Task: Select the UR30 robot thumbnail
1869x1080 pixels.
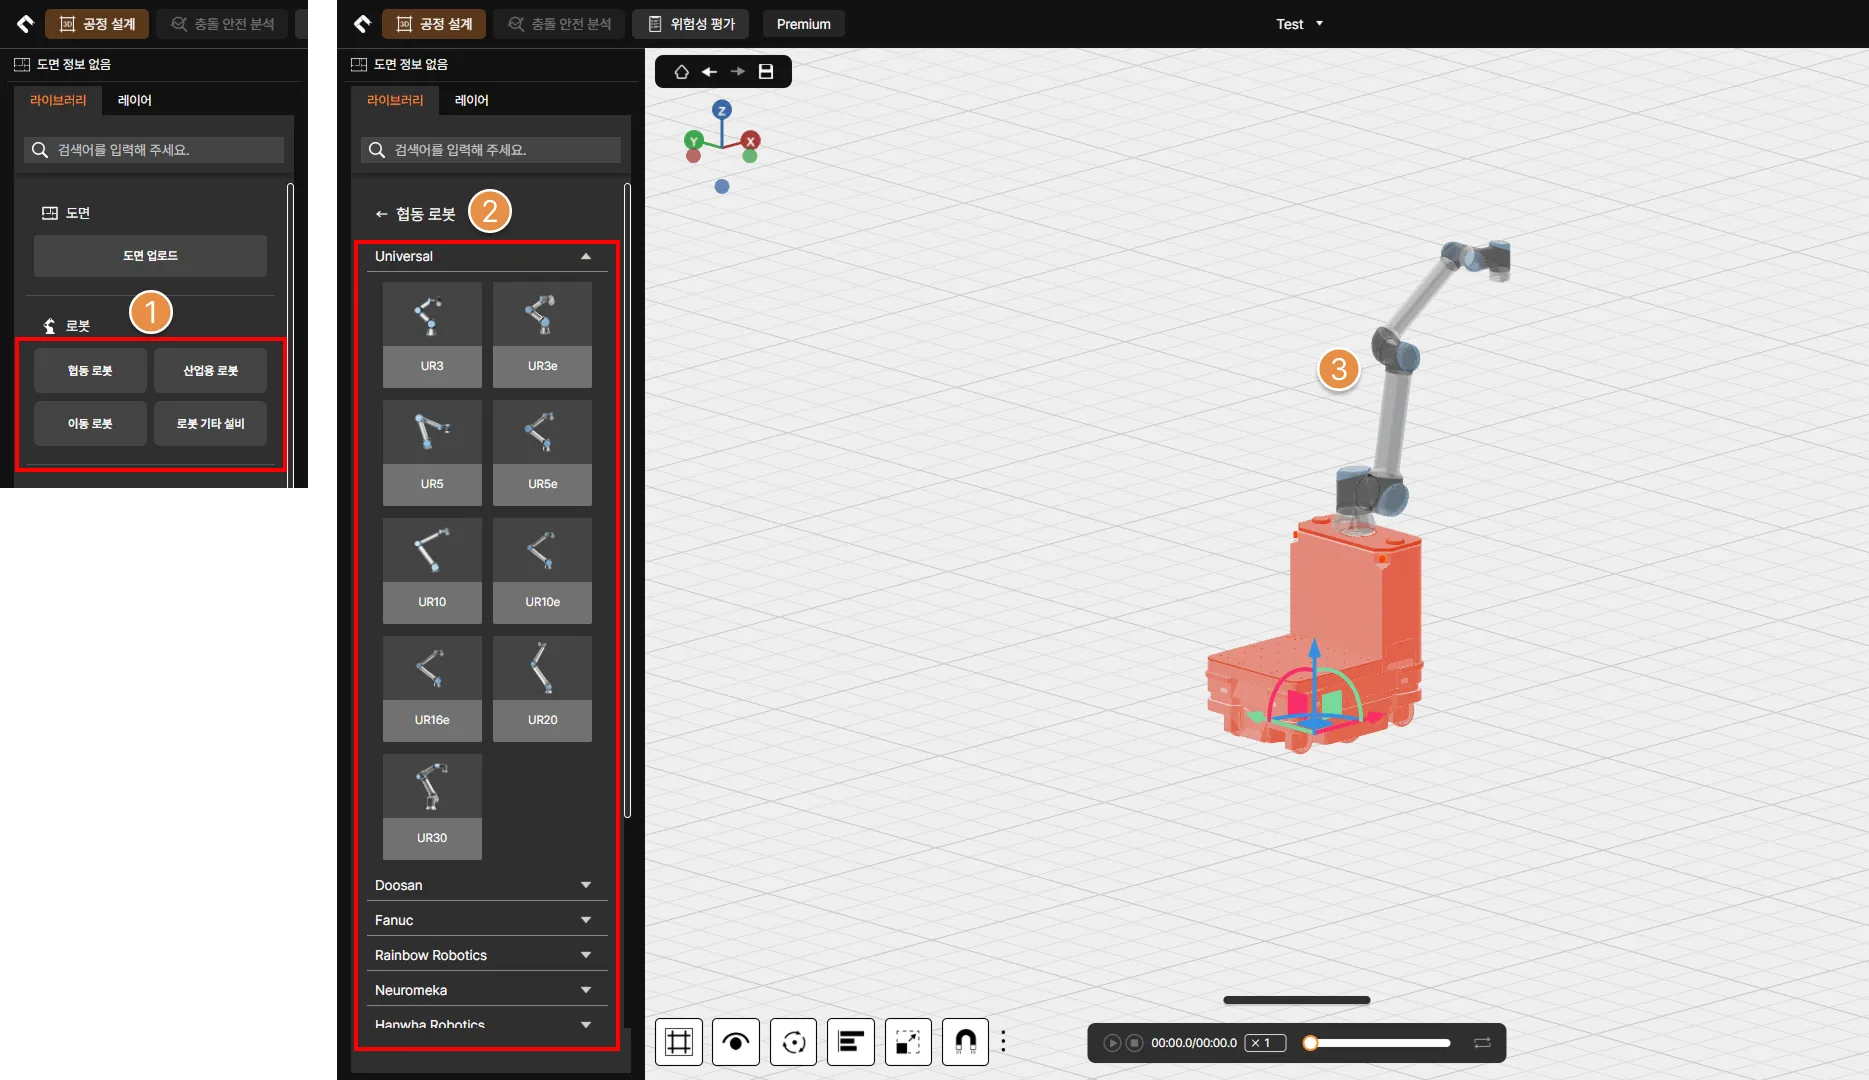Action: point(432,806)
